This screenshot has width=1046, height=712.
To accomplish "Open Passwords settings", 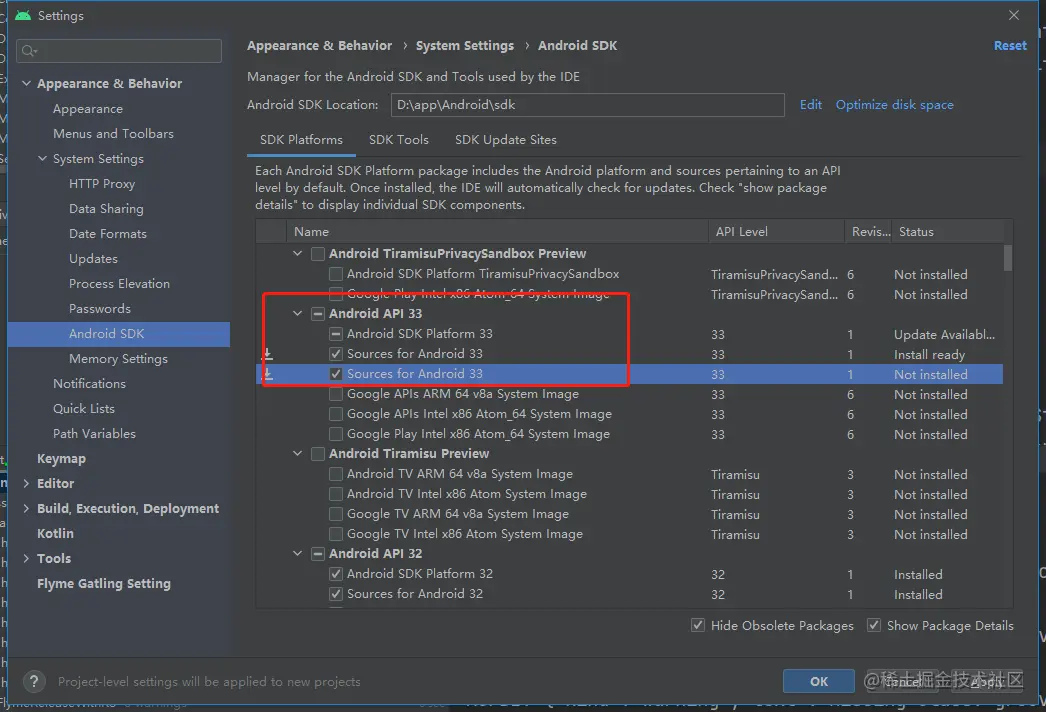I will point(100,309).
